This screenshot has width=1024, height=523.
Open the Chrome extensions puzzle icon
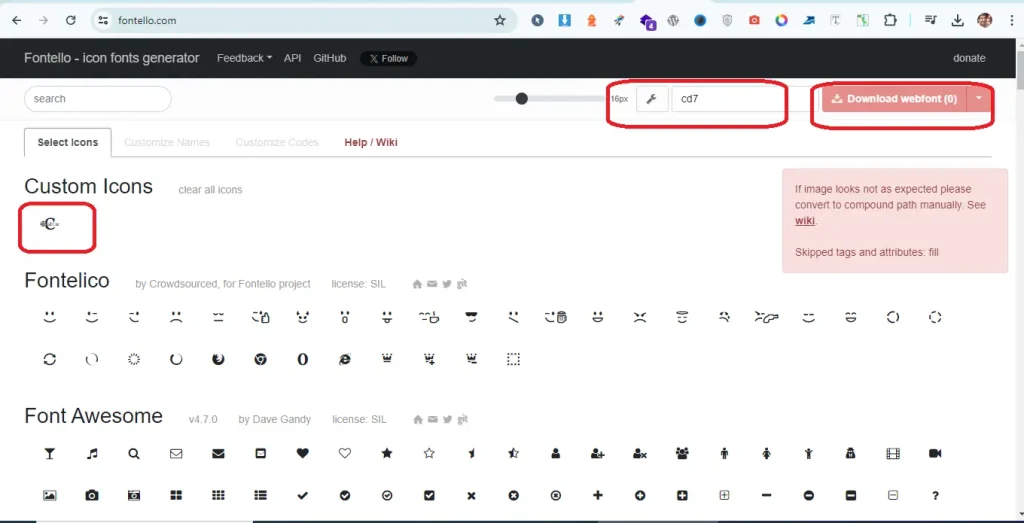[x=890, y=20]
